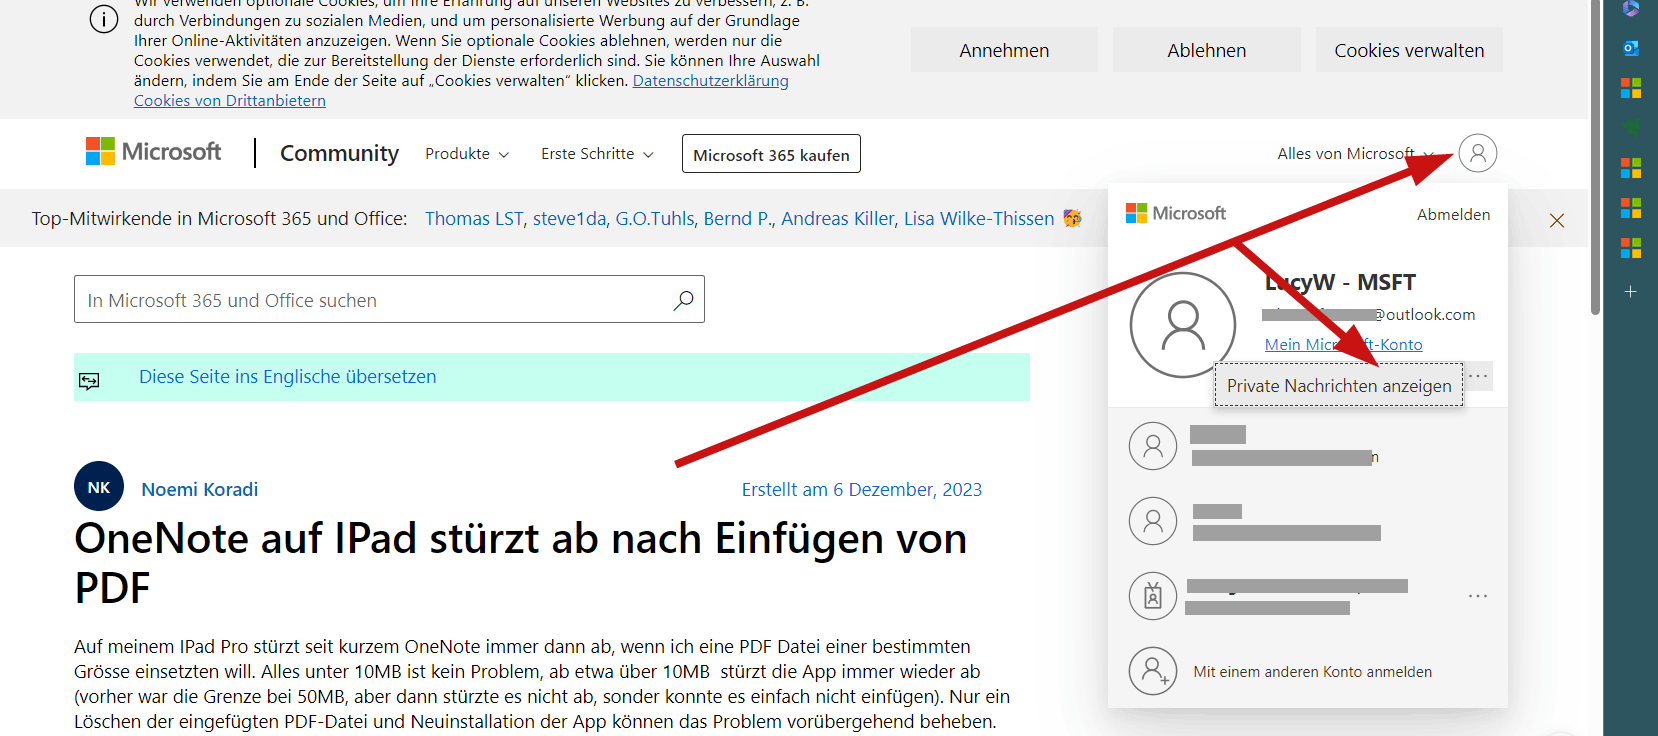Open contributor Bernd P.'s profile

click(738, 218)
